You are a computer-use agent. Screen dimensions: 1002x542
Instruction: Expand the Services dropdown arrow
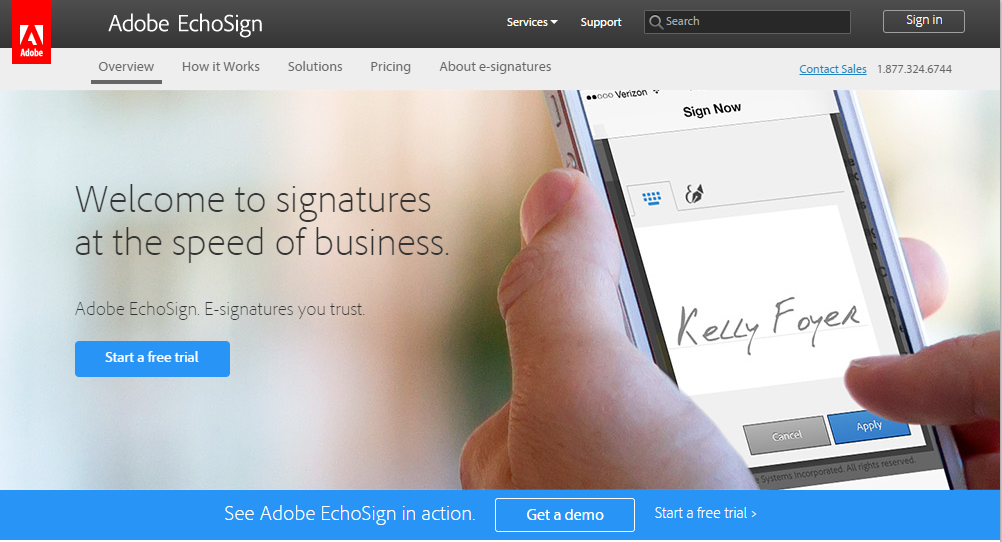point(554,22)
